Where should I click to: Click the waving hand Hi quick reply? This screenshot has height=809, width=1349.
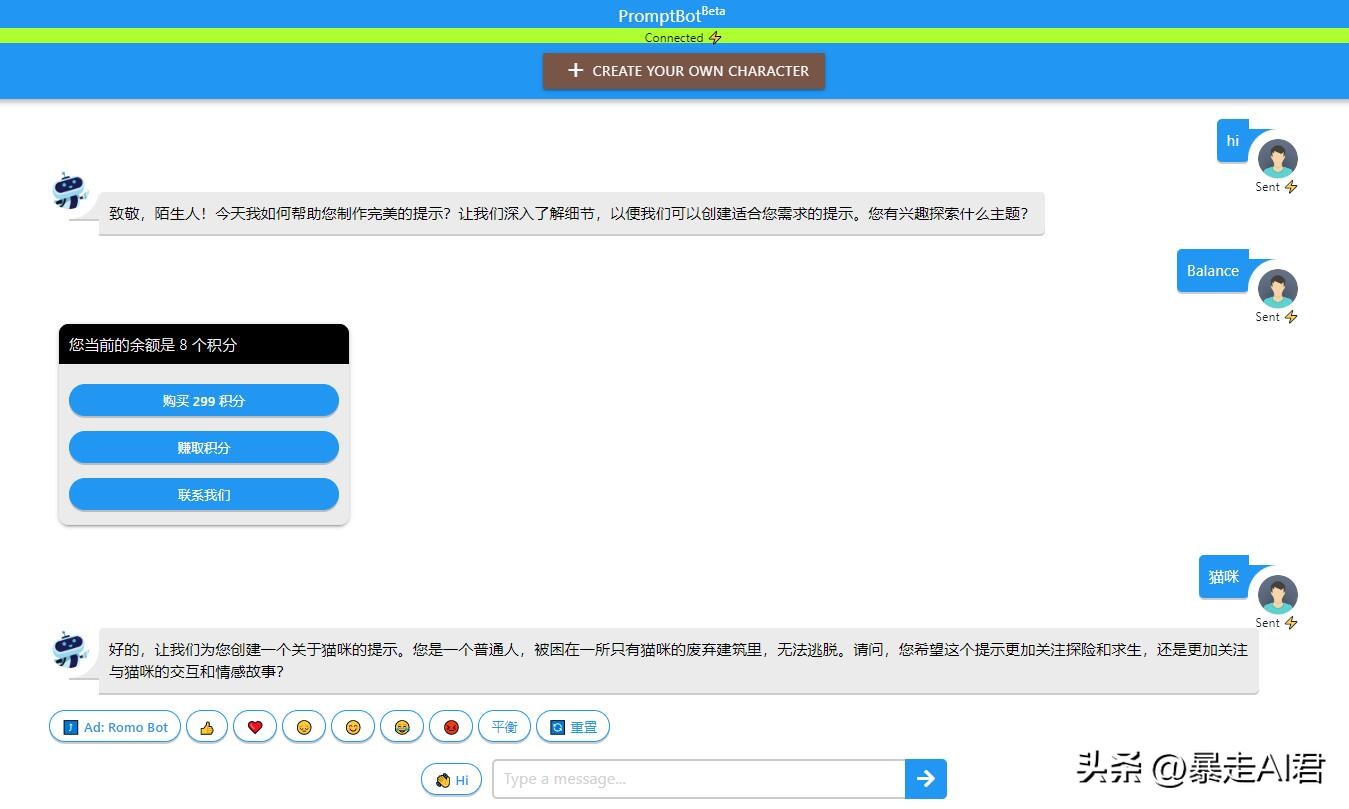pos(451,779)
